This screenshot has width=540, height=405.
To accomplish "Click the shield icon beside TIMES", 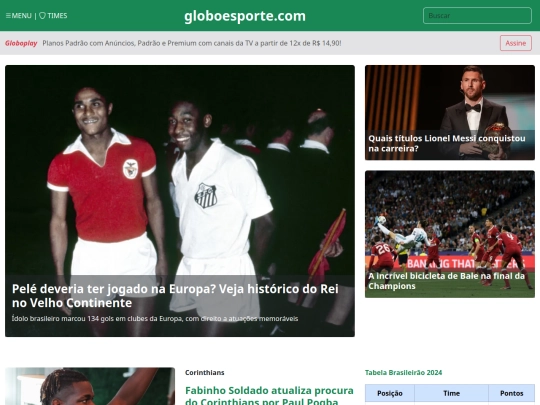I will tap(42, 15).
